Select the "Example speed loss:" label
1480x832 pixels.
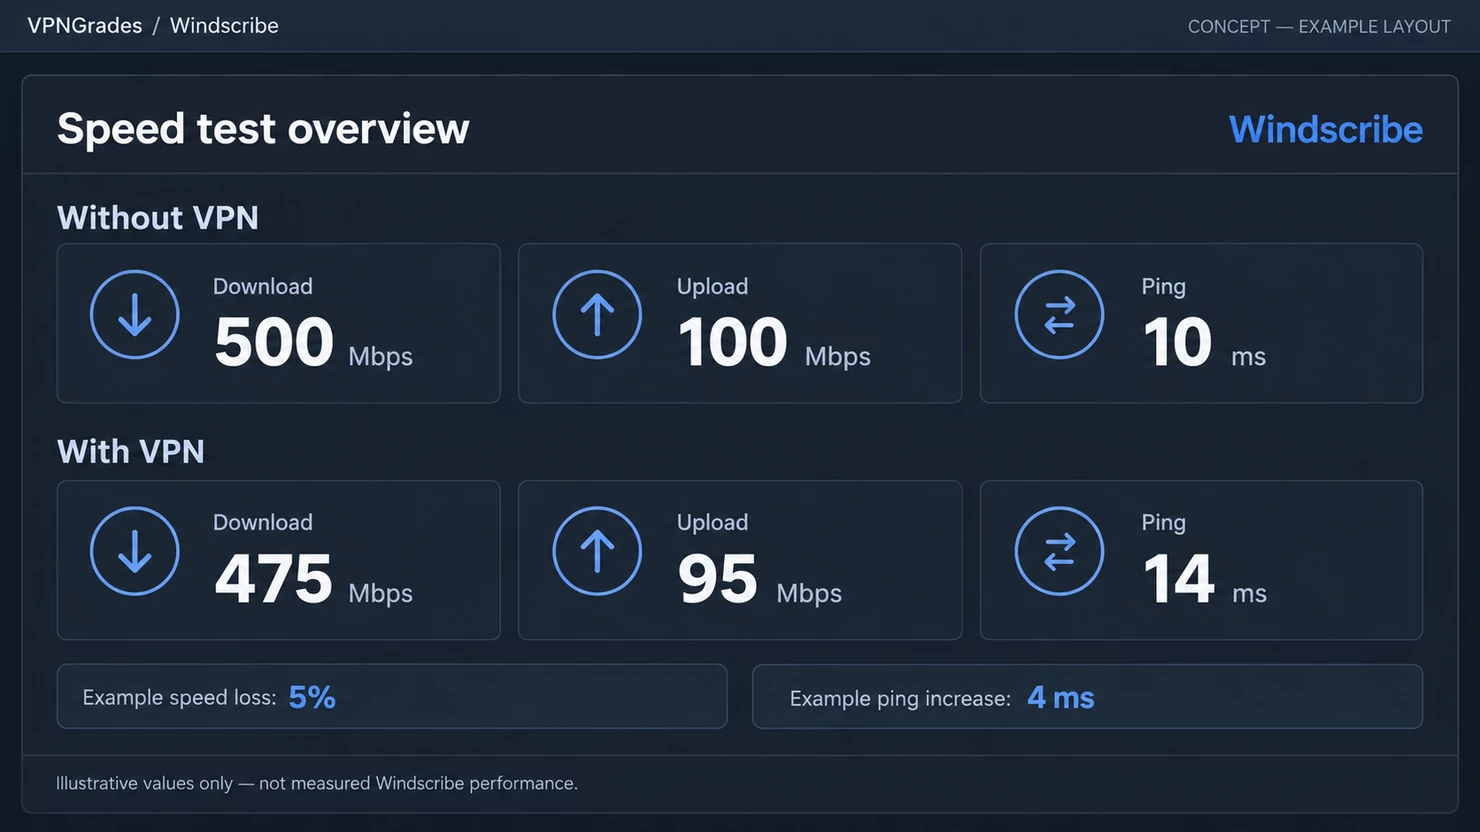[179, 697]
